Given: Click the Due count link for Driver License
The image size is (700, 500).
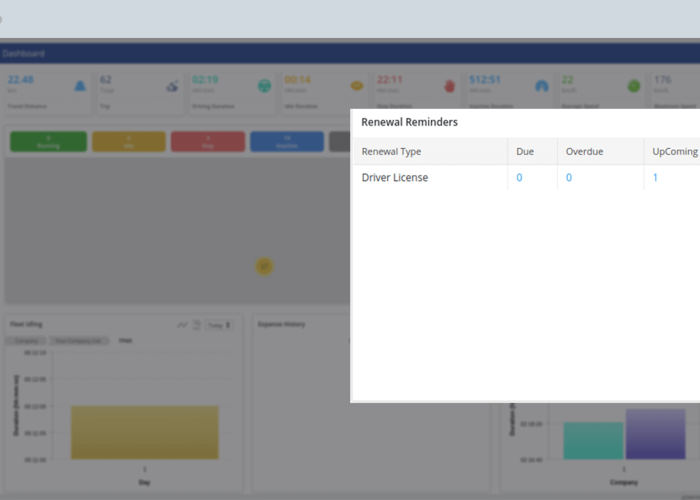Looking at the screenshot, I should pyautogui.click(x=519, y=177).
